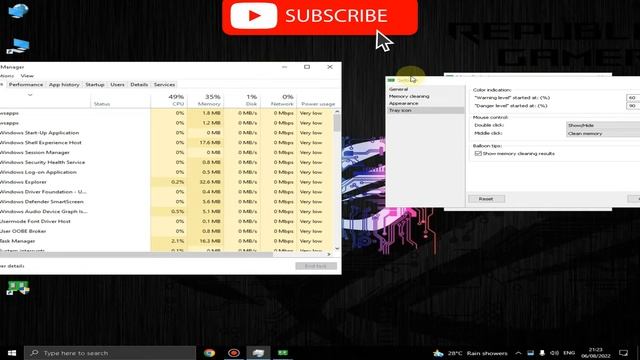Switch to the Details tab
This screenshot has height=360, width=640.
pos(139,84)
